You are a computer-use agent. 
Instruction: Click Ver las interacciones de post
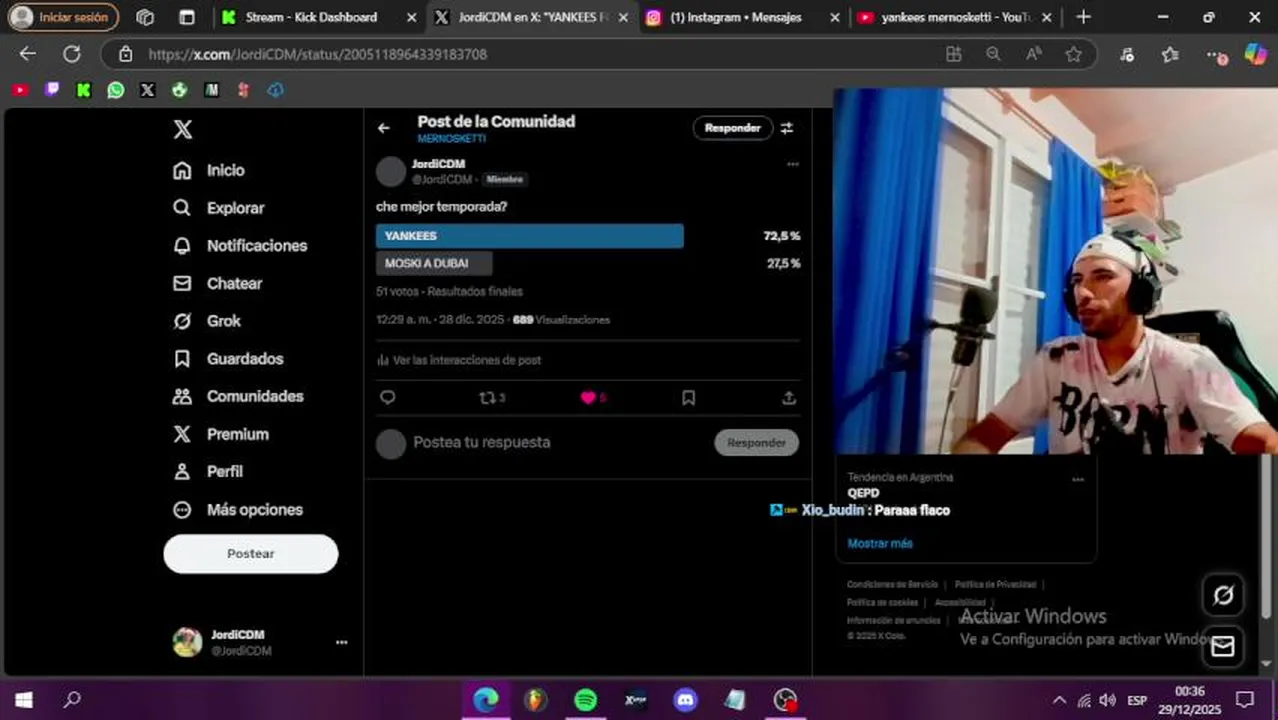coord(459,360)
